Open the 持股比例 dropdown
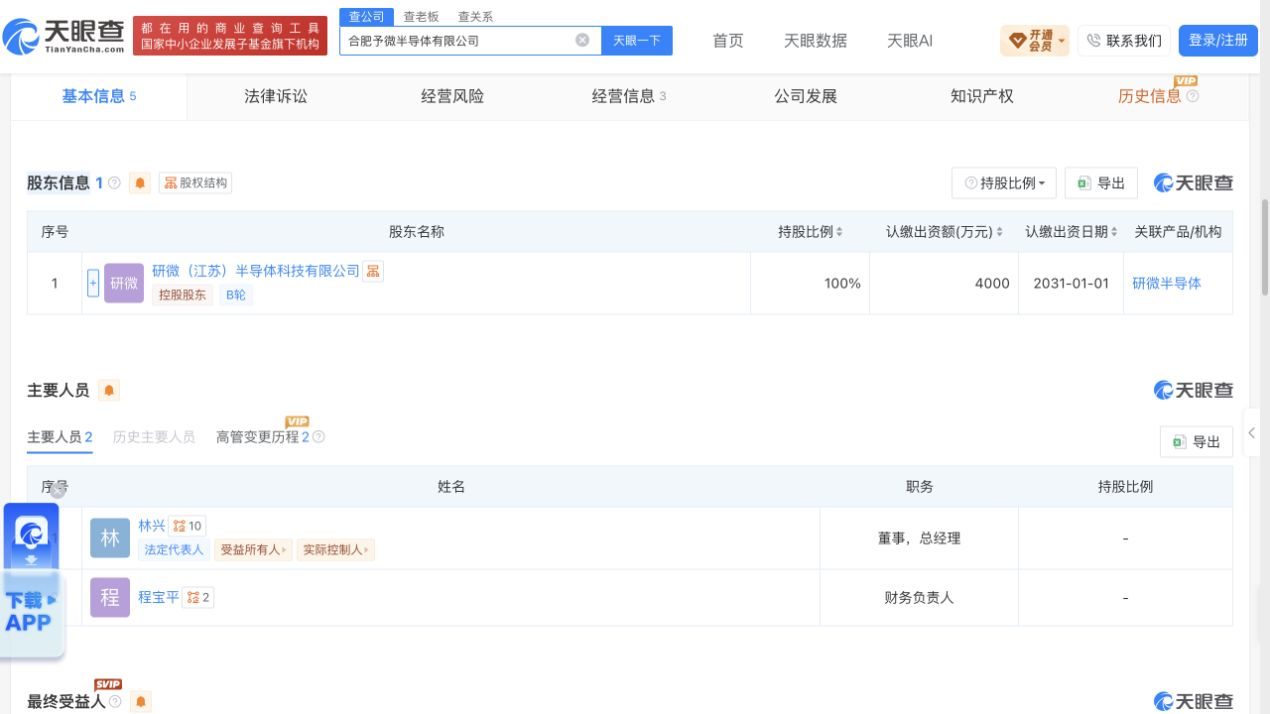The image size is (1270, 714). (1004, 183)
